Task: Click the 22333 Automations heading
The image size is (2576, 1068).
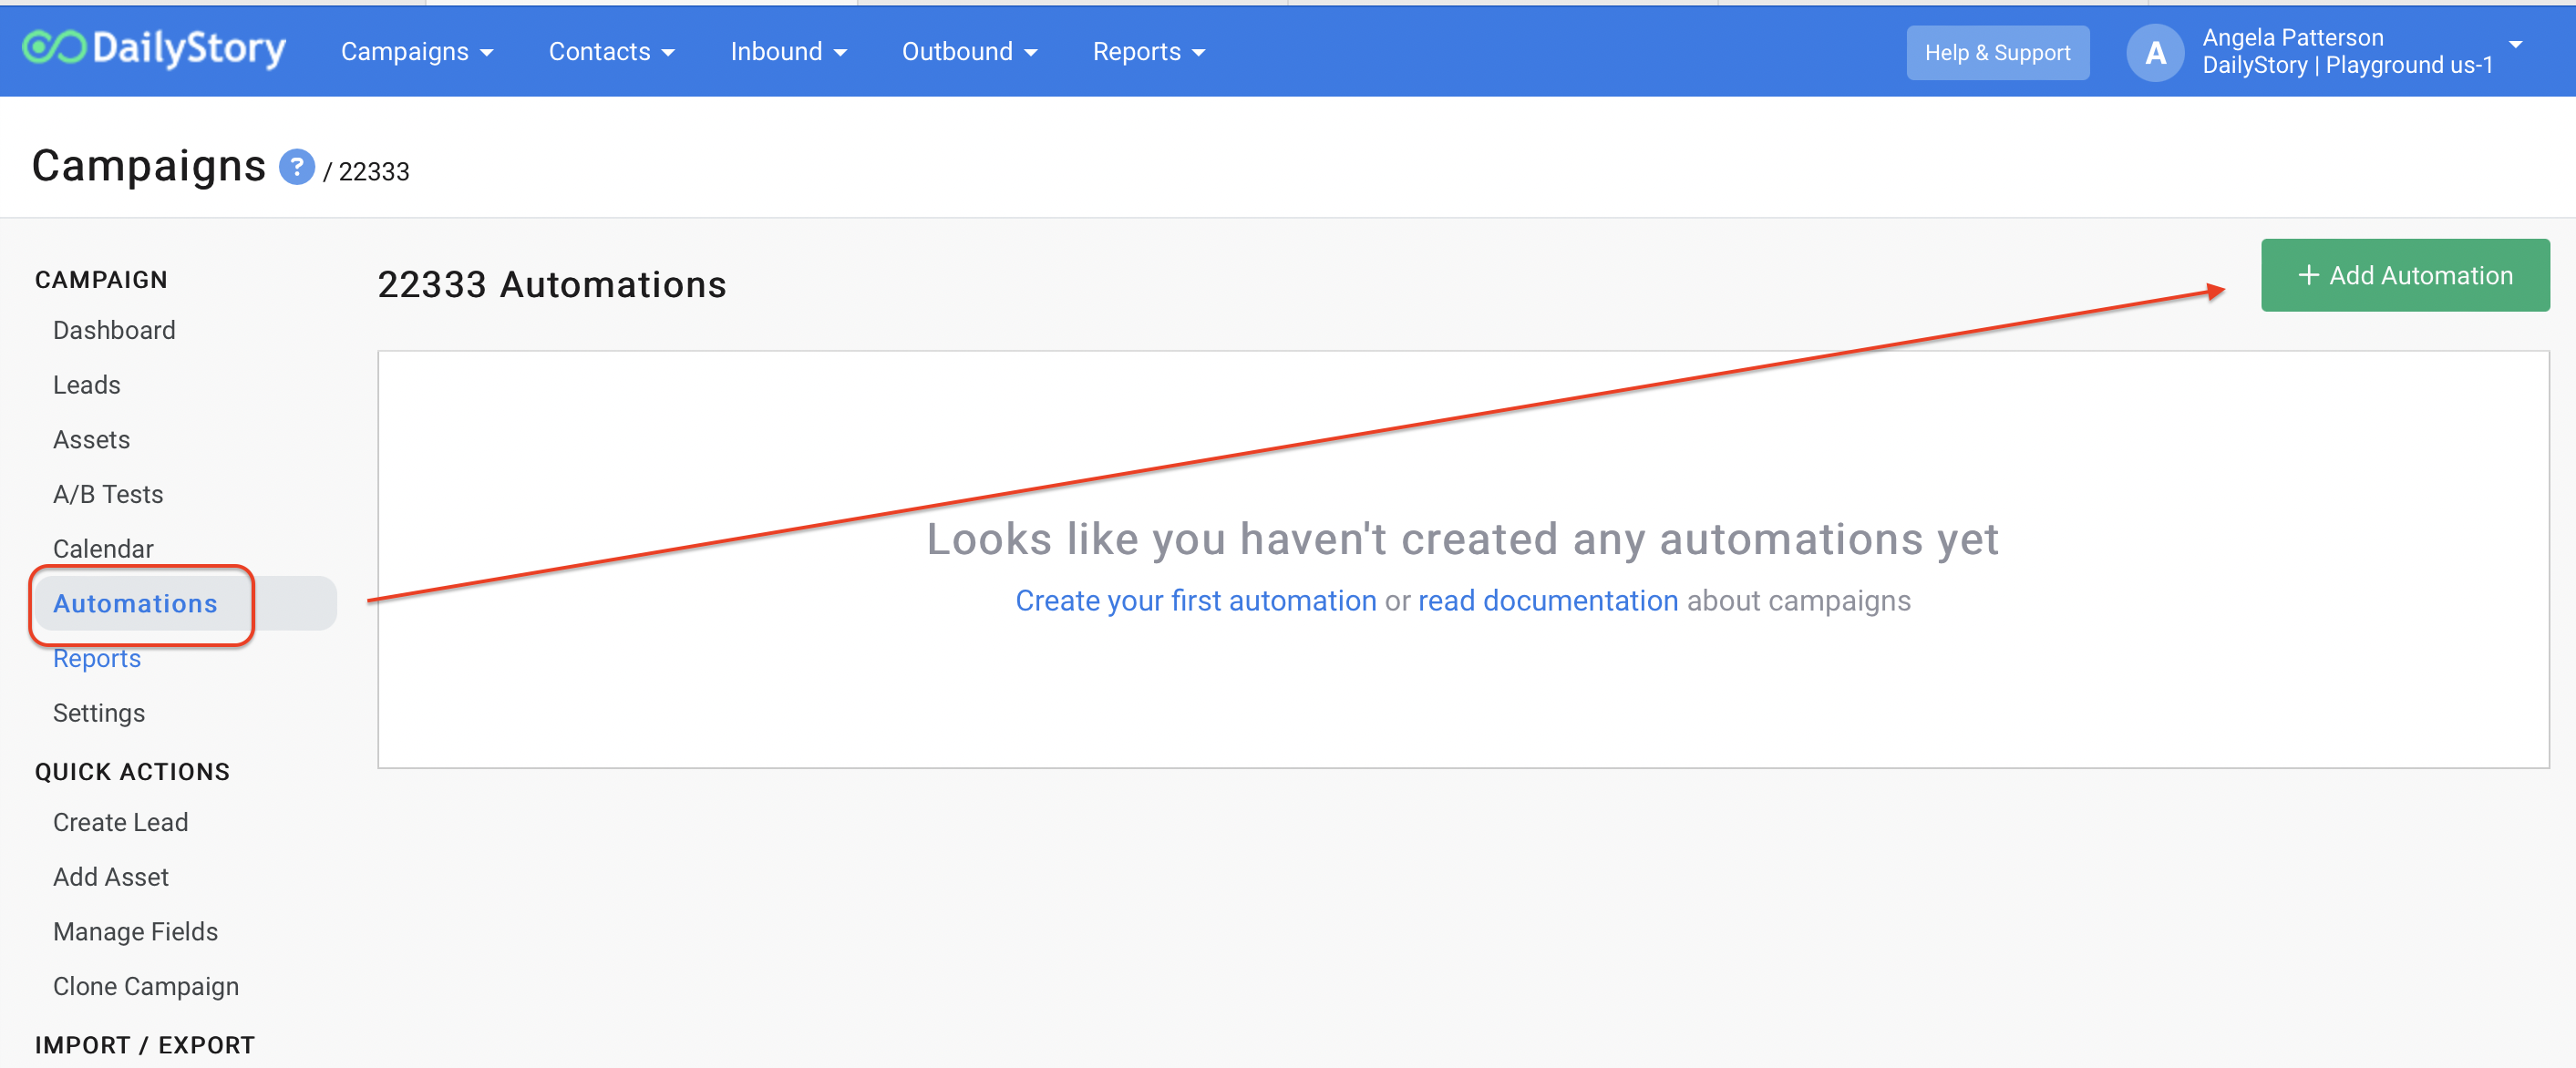Action: click(x=552, y=285)
